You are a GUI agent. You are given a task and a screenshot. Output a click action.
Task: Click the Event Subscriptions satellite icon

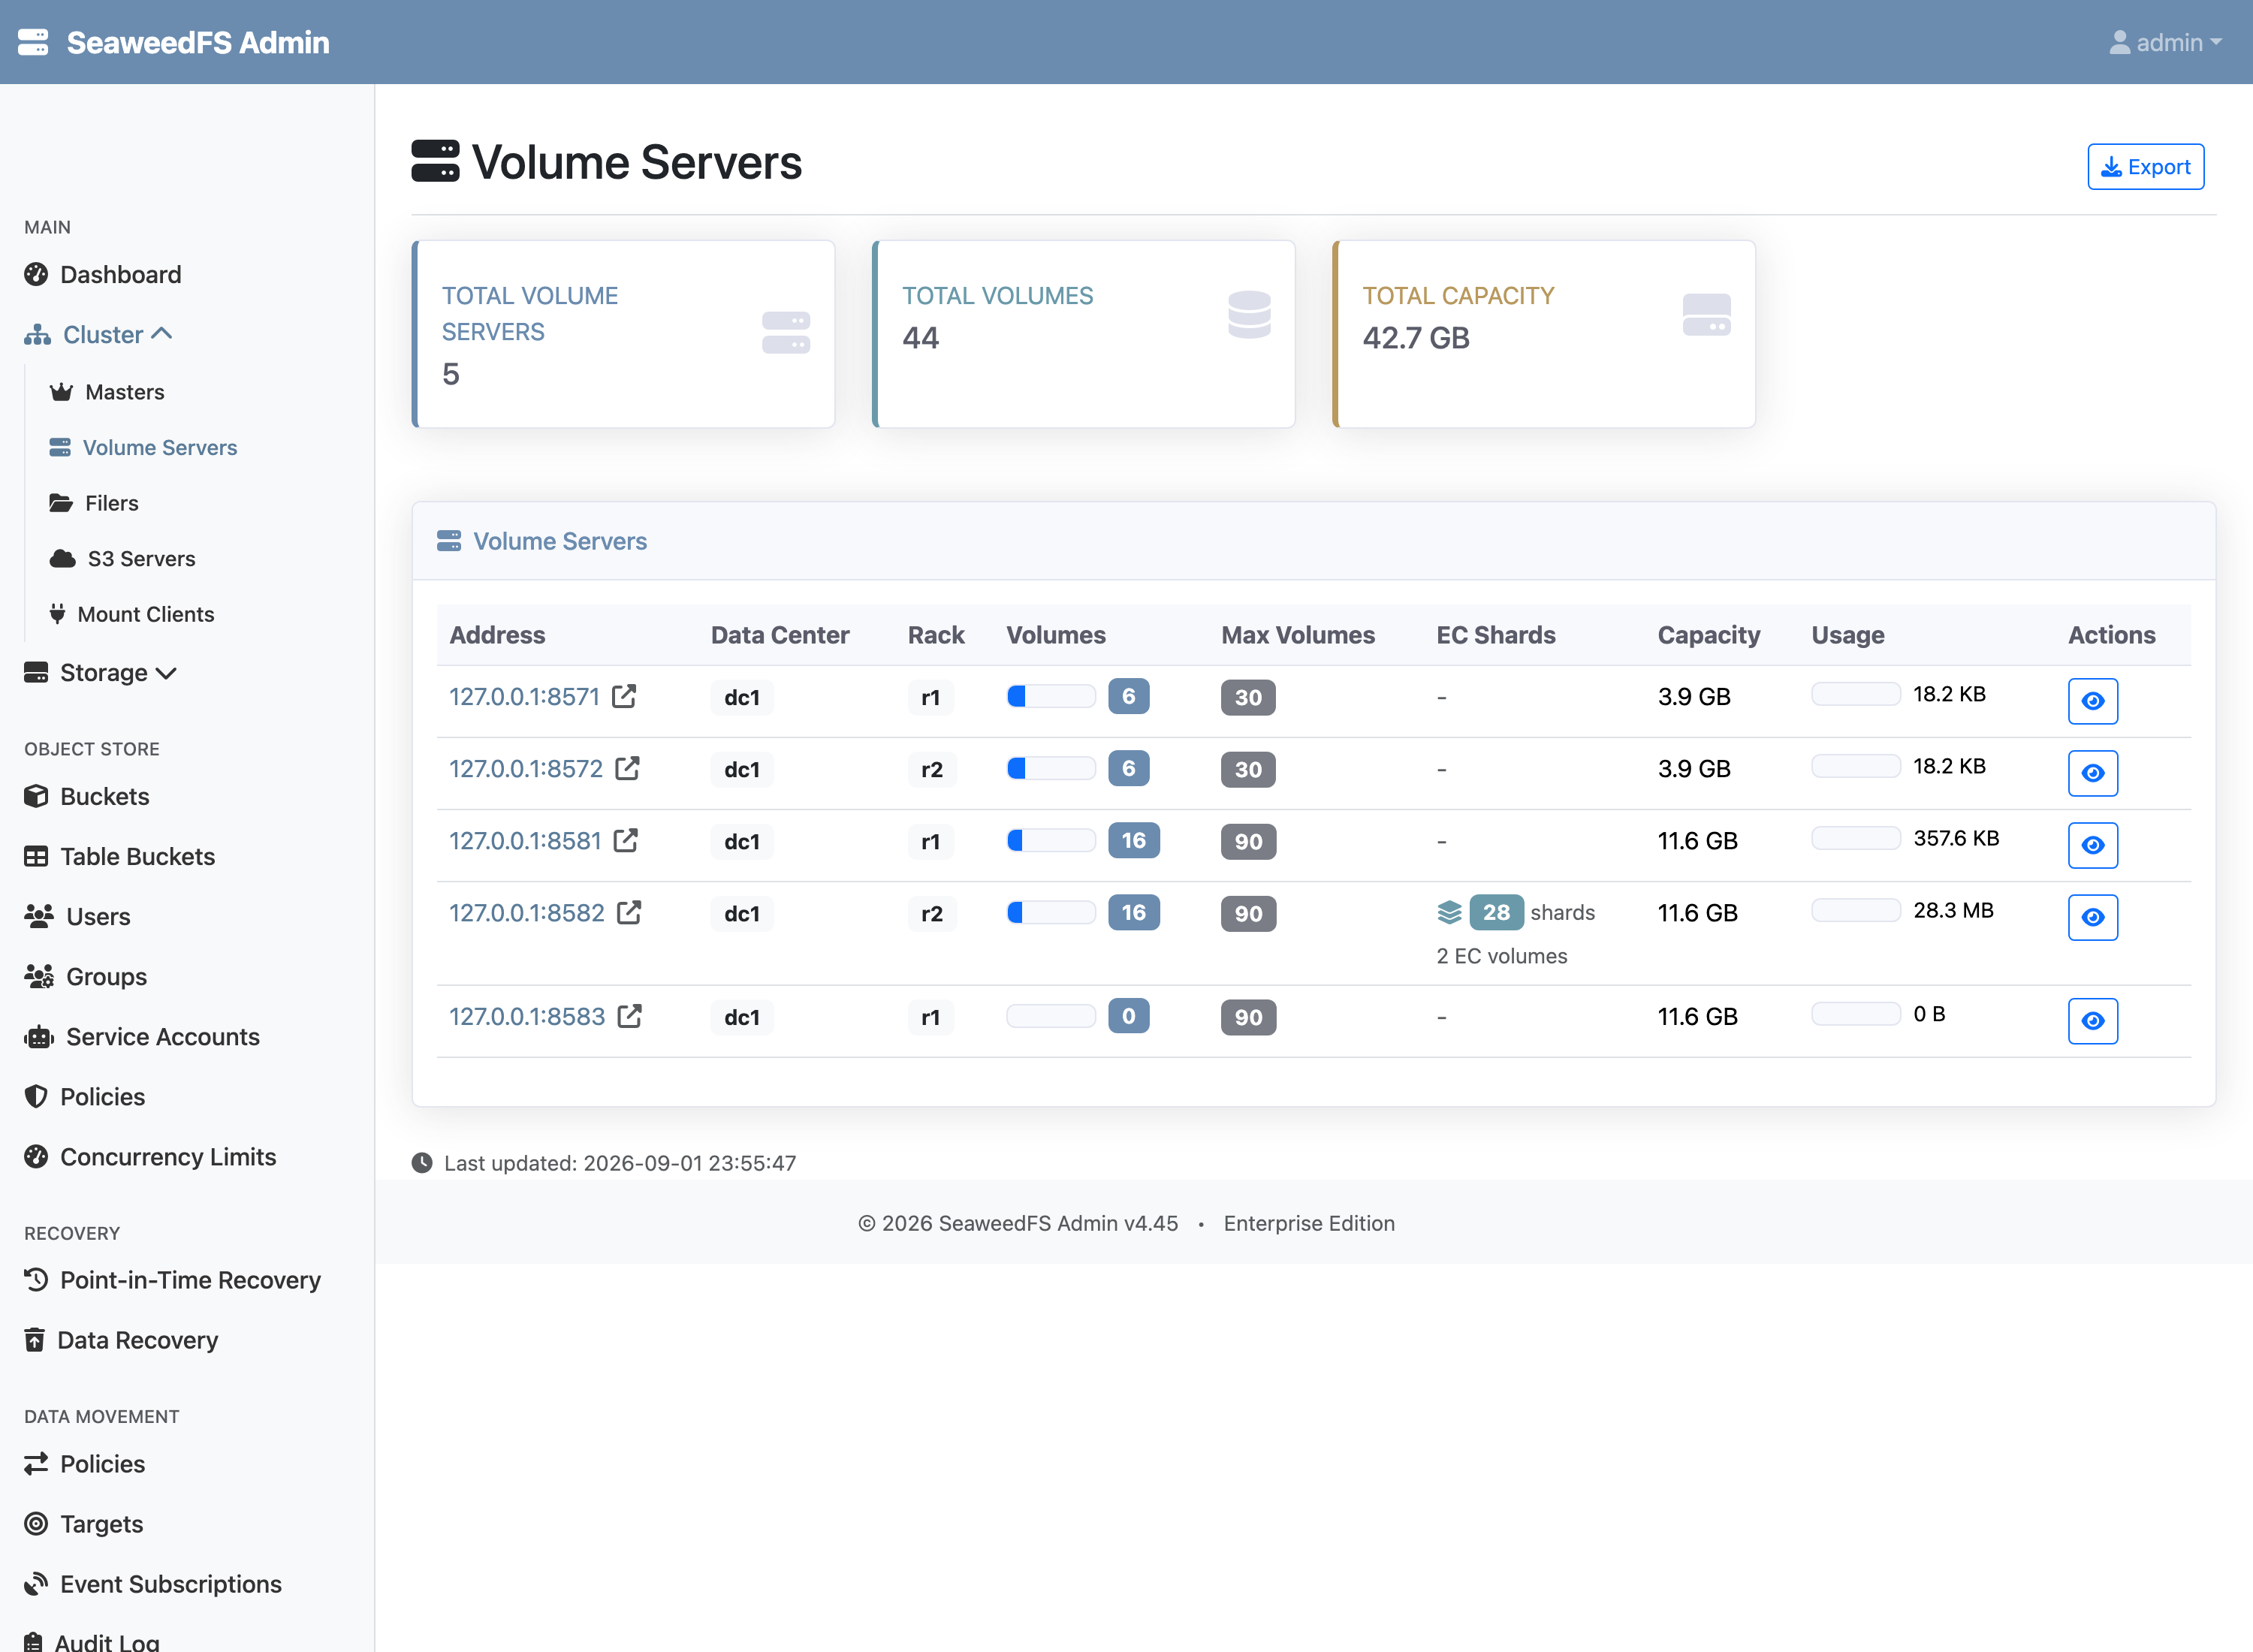point(36,1583)
